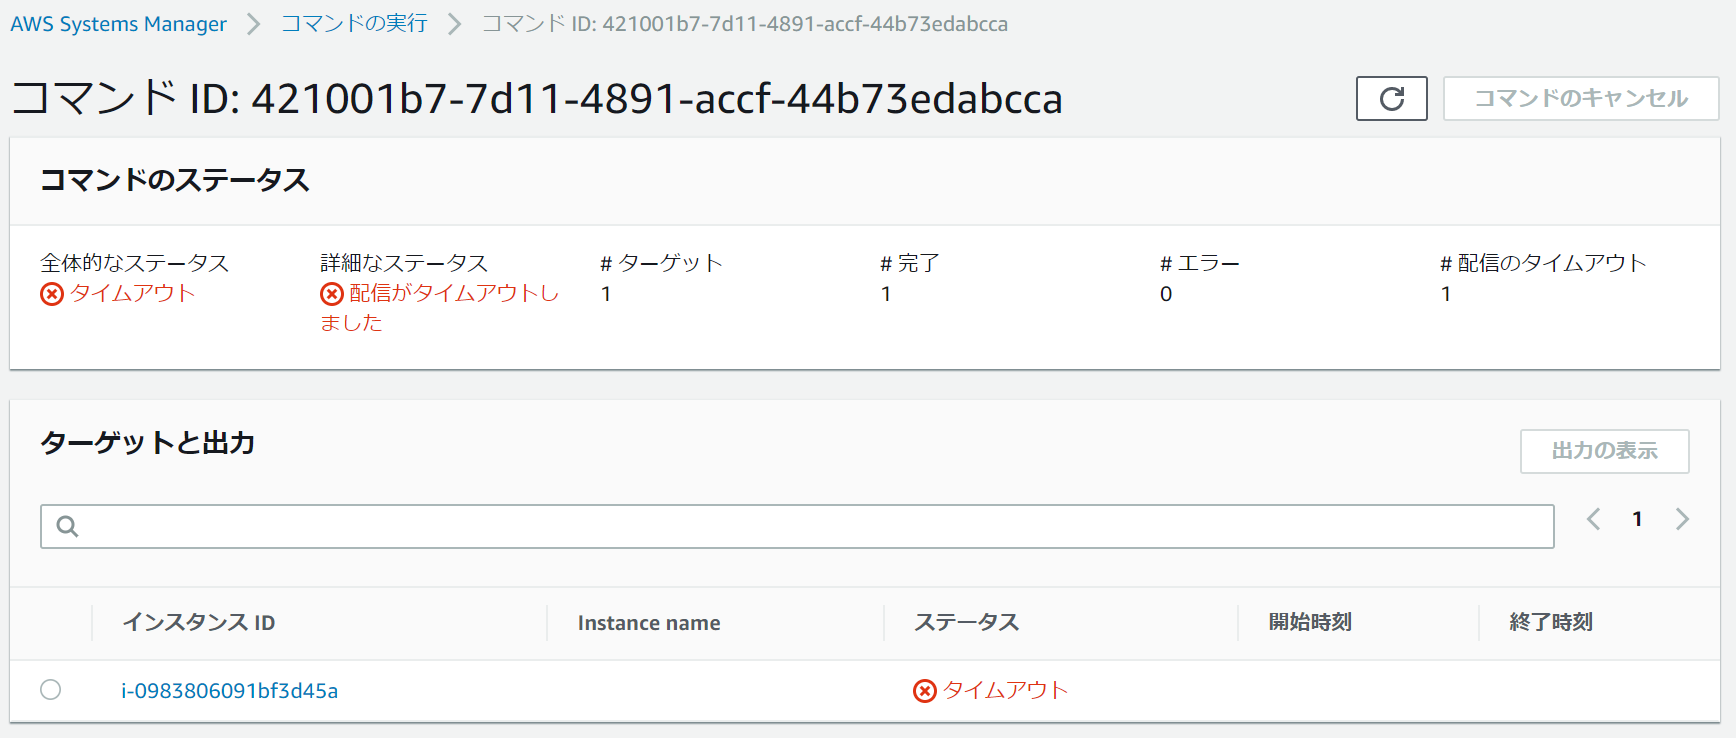Click the red error icon beside 全体的なステータス タイムアウト
The width and height of the screenshot is (1736, 738).
(x=53, y=294)
